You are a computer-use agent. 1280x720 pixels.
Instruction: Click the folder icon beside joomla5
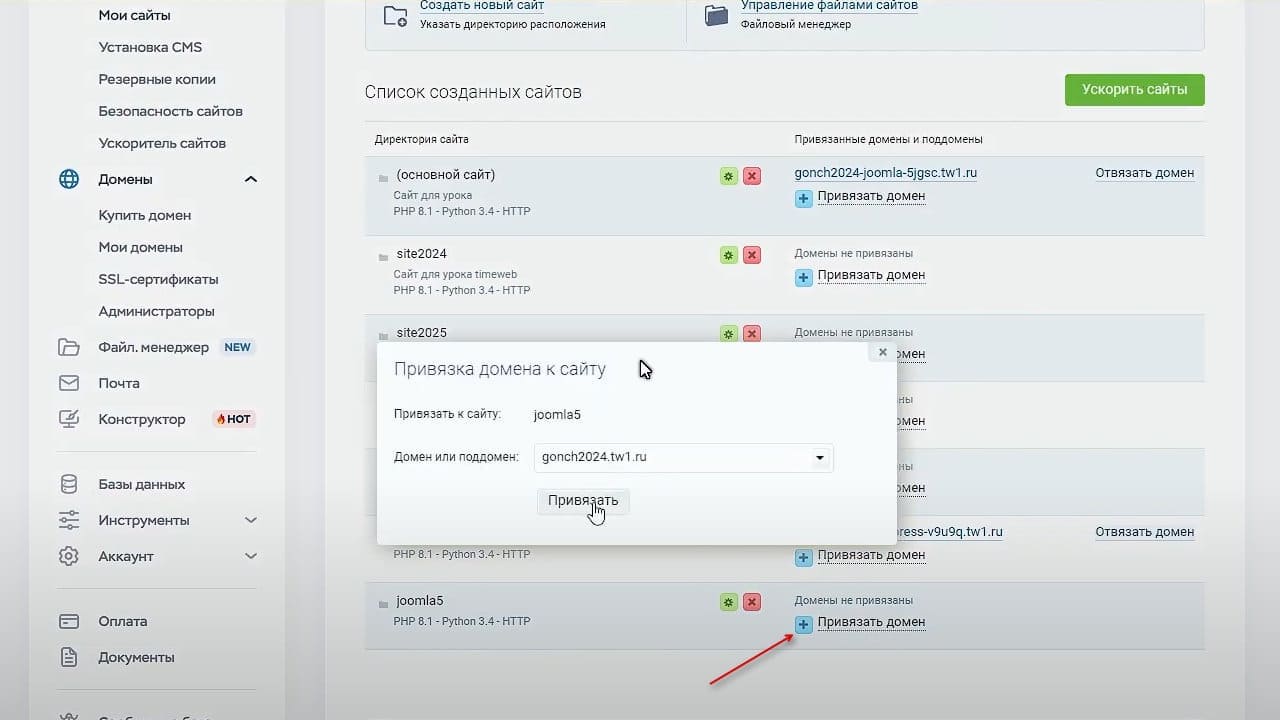(x=383, y=604)
